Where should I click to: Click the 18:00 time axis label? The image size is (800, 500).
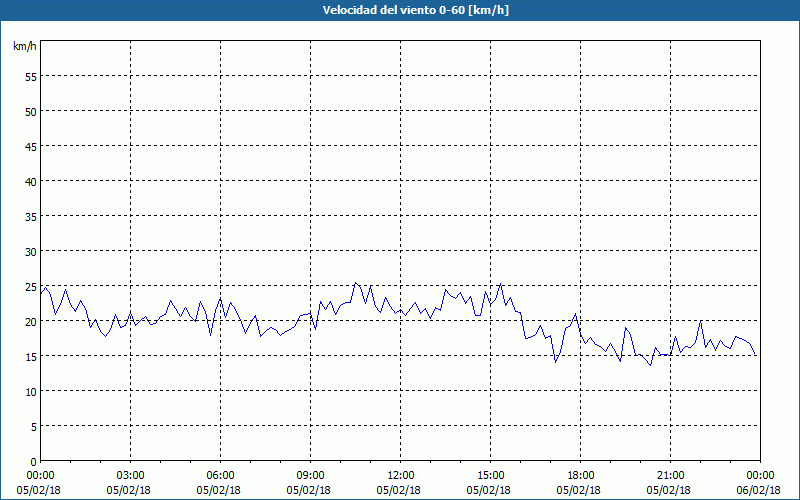coord(580,476)
